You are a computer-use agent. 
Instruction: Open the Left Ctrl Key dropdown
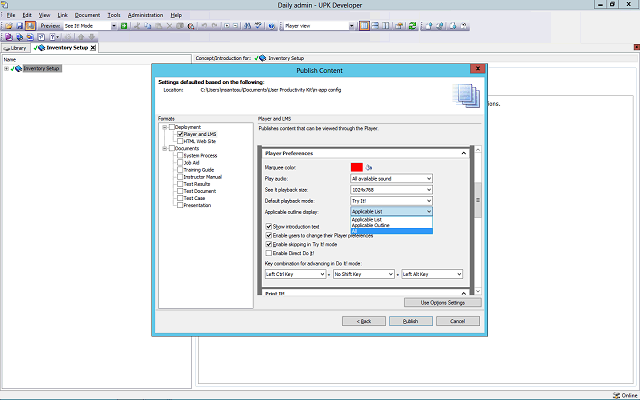[295, 274]
